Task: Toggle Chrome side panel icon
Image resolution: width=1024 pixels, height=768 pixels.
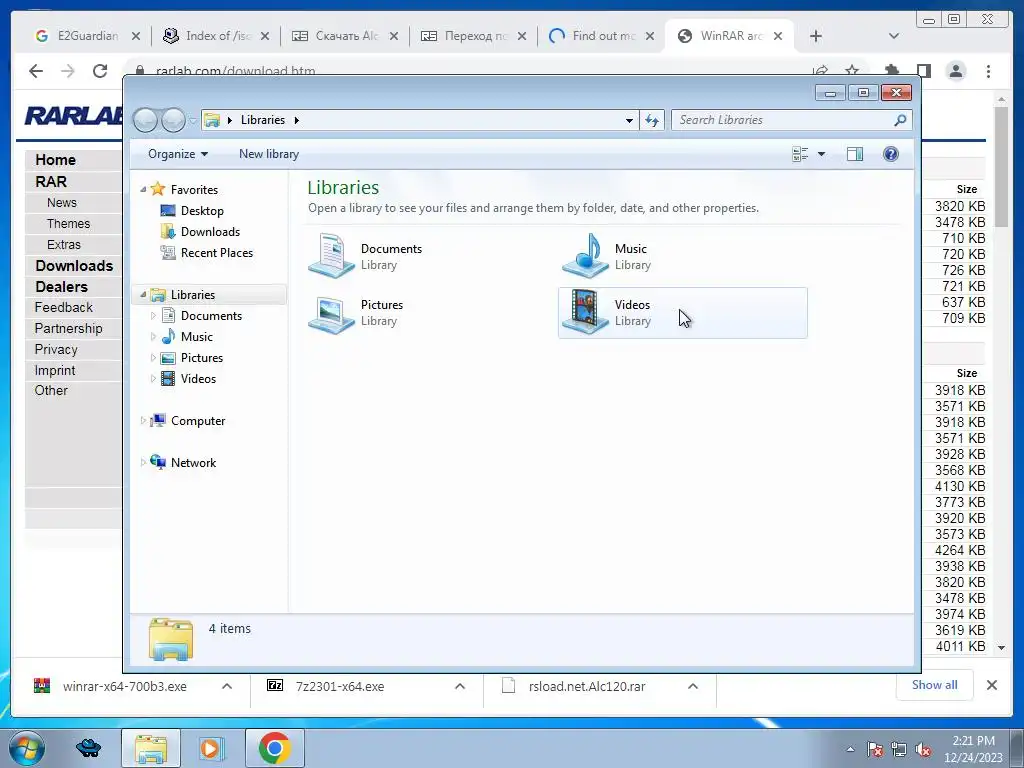Action: pos(923,71)
